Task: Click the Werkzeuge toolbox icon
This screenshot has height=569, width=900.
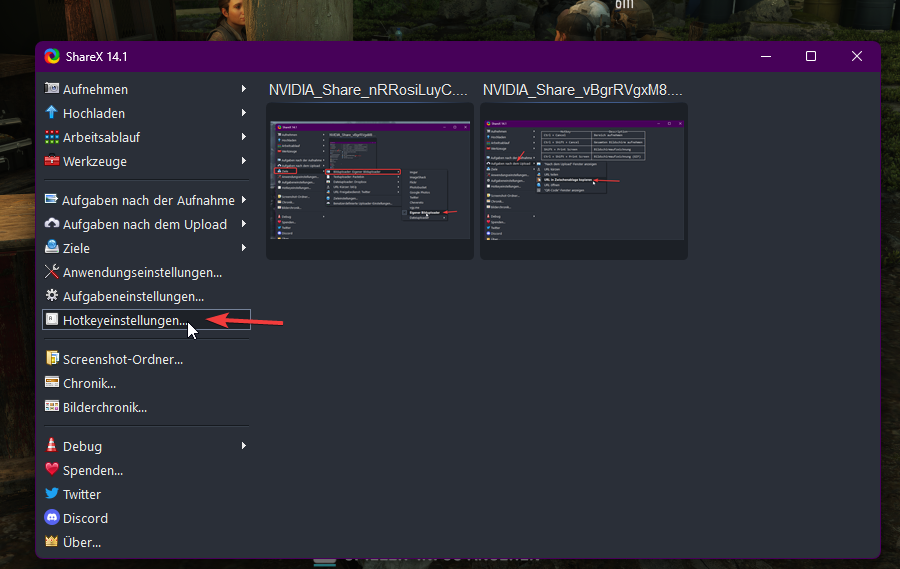Action: pyautogui.click(x=52, y=161)
